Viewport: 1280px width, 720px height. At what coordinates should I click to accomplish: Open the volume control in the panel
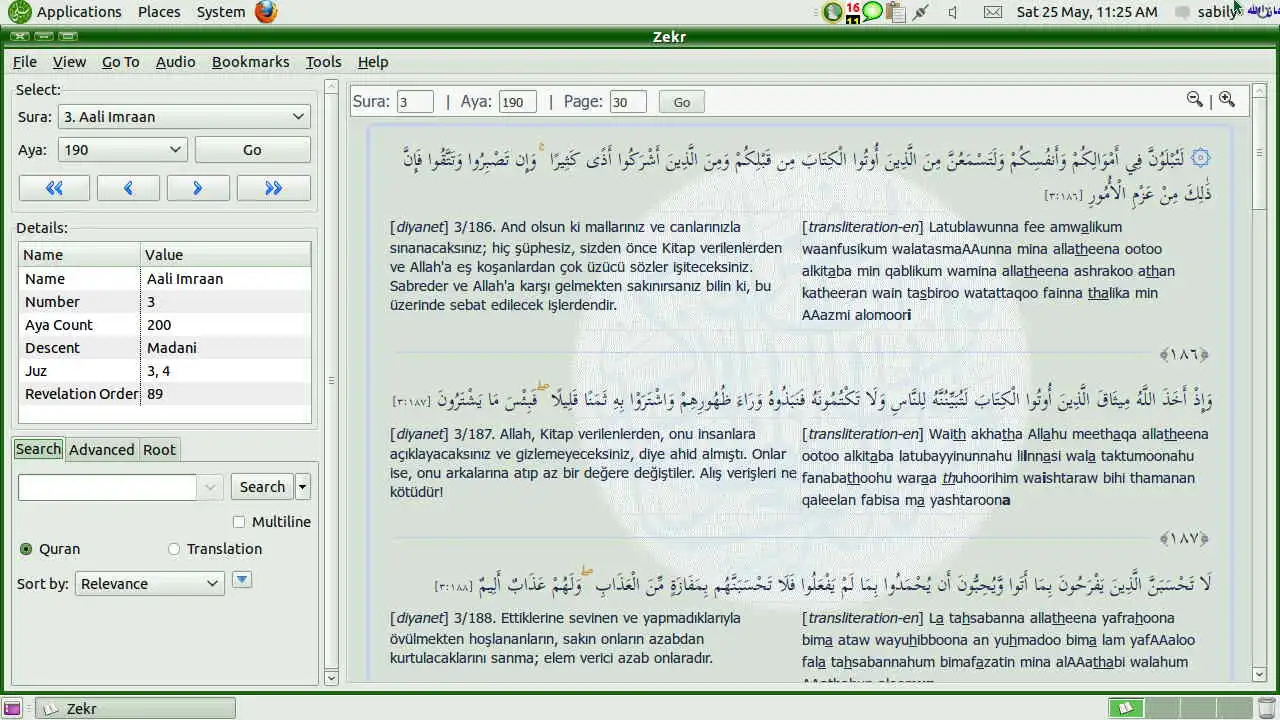pyautogui.click(x=953, y=12)
